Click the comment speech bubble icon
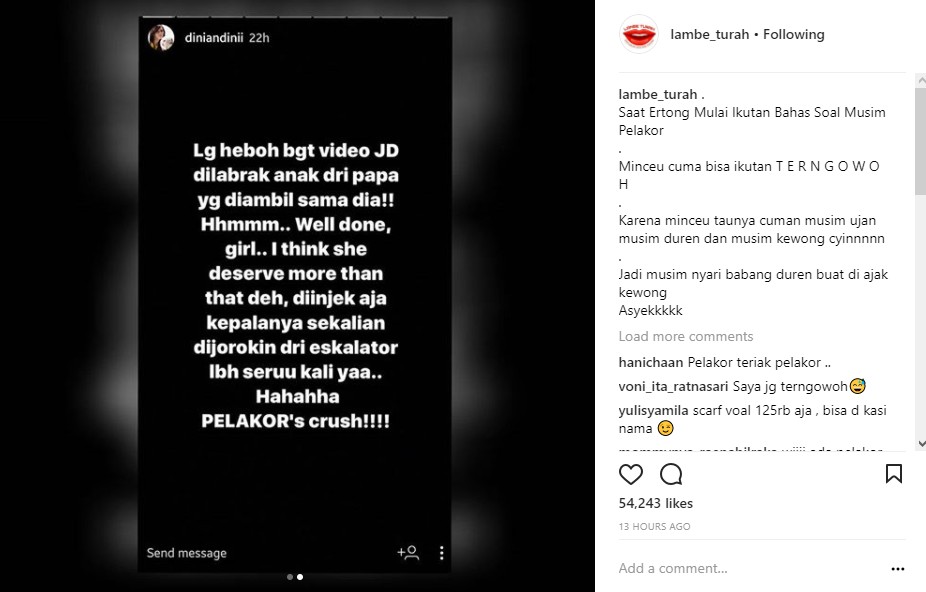Viewport: 926px width, 592px height. click(671, 474)
